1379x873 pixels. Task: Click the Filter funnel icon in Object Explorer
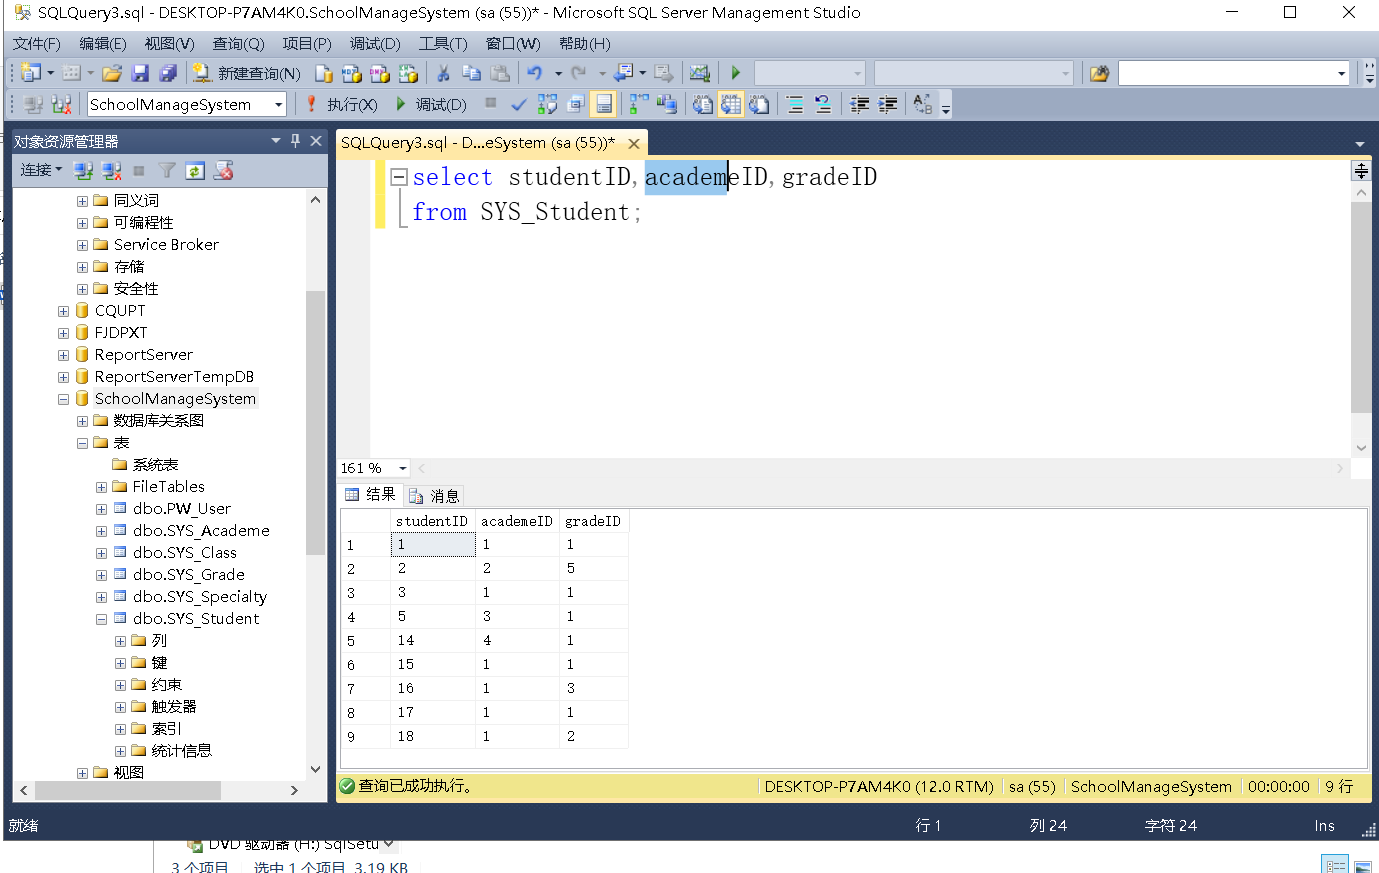tap(167, 171)
